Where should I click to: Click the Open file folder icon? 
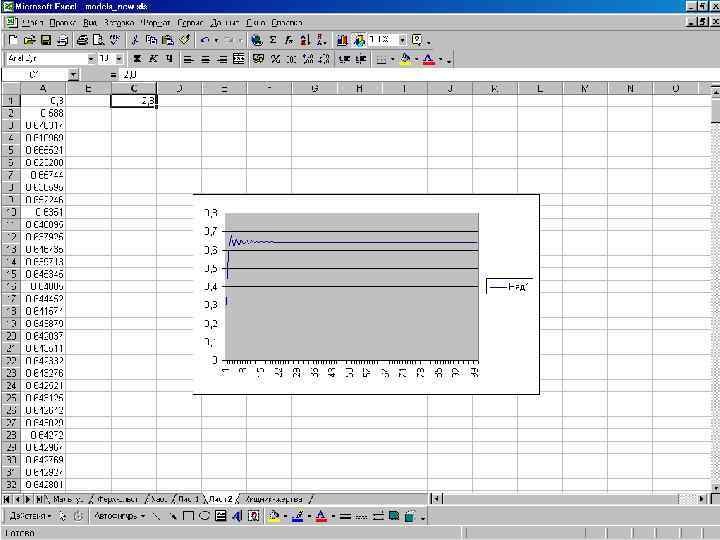pyautogui.click(x=29, y=40)
